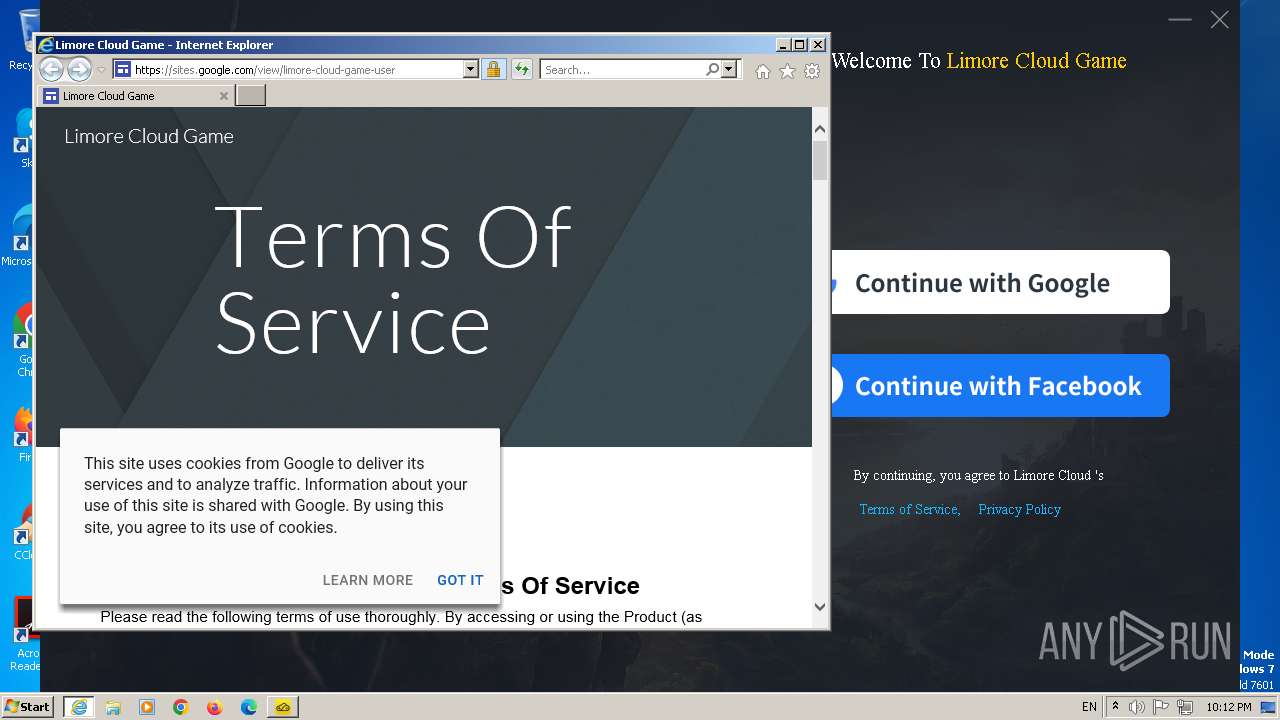Refresh the page with the green arrows
Viewport: 1280px width, 720px height.
(521, 69)
